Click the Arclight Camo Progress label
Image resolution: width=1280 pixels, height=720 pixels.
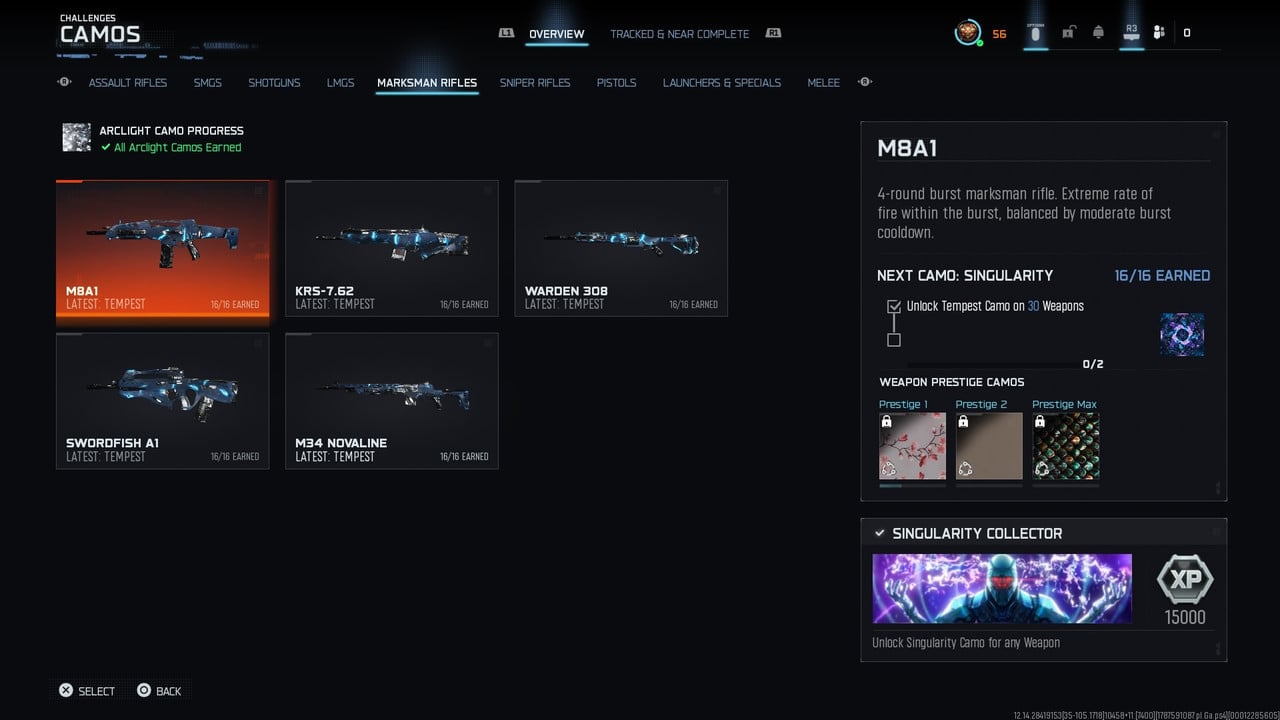[171, 130]
